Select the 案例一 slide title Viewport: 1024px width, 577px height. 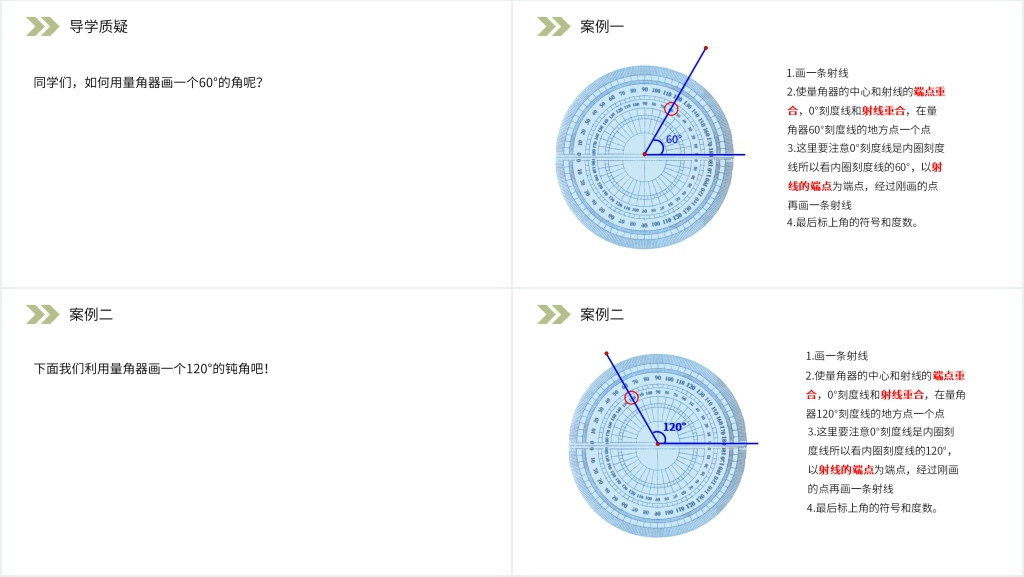coord(602,27)
